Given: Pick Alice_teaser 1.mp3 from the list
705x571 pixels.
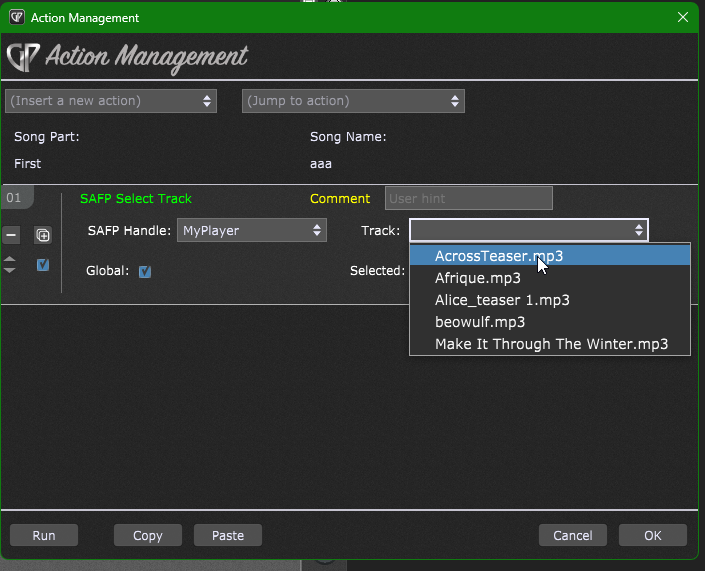Looking at the screenshot, I should point(502,300).
